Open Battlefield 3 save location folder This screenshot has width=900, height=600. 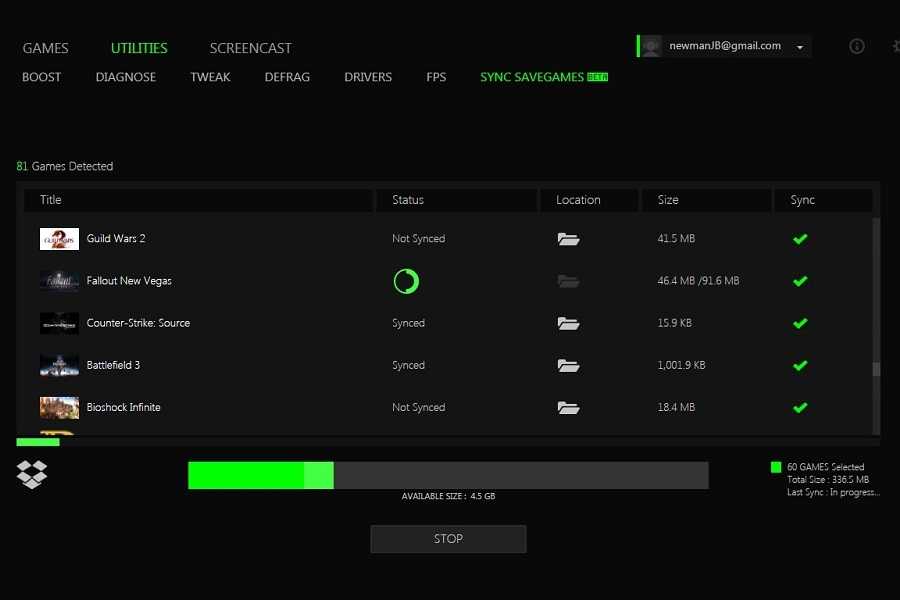coord(568,365)
